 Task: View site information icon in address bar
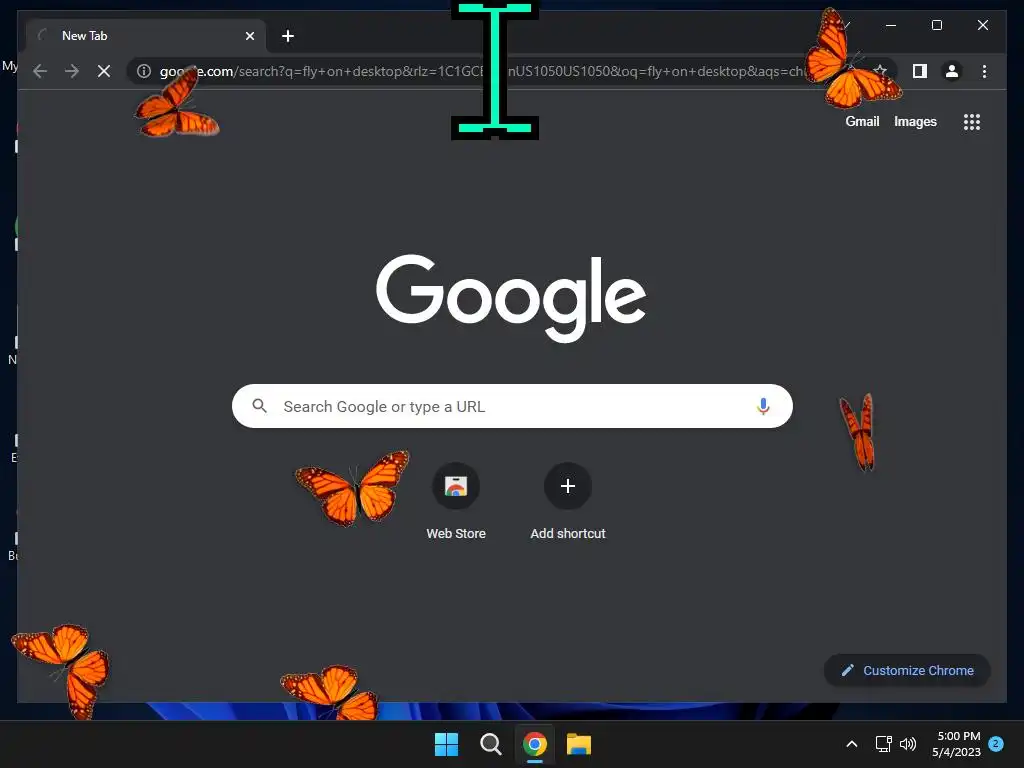tap(144, 71)
